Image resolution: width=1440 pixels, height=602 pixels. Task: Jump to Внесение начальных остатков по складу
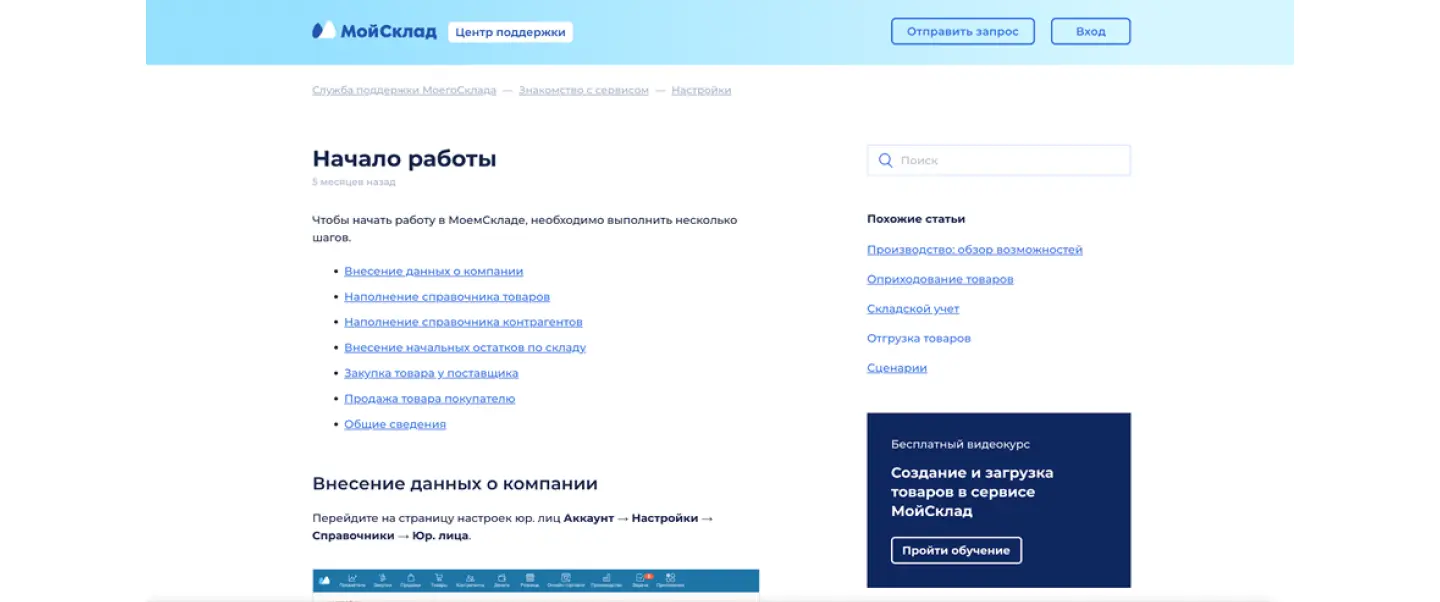click(465, 348)
